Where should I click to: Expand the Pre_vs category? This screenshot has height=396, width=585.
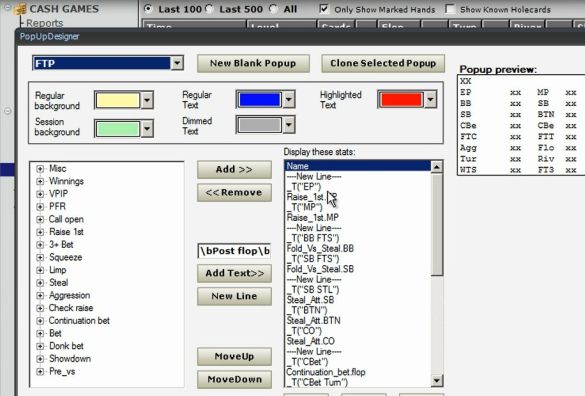(x=40, y=372)
